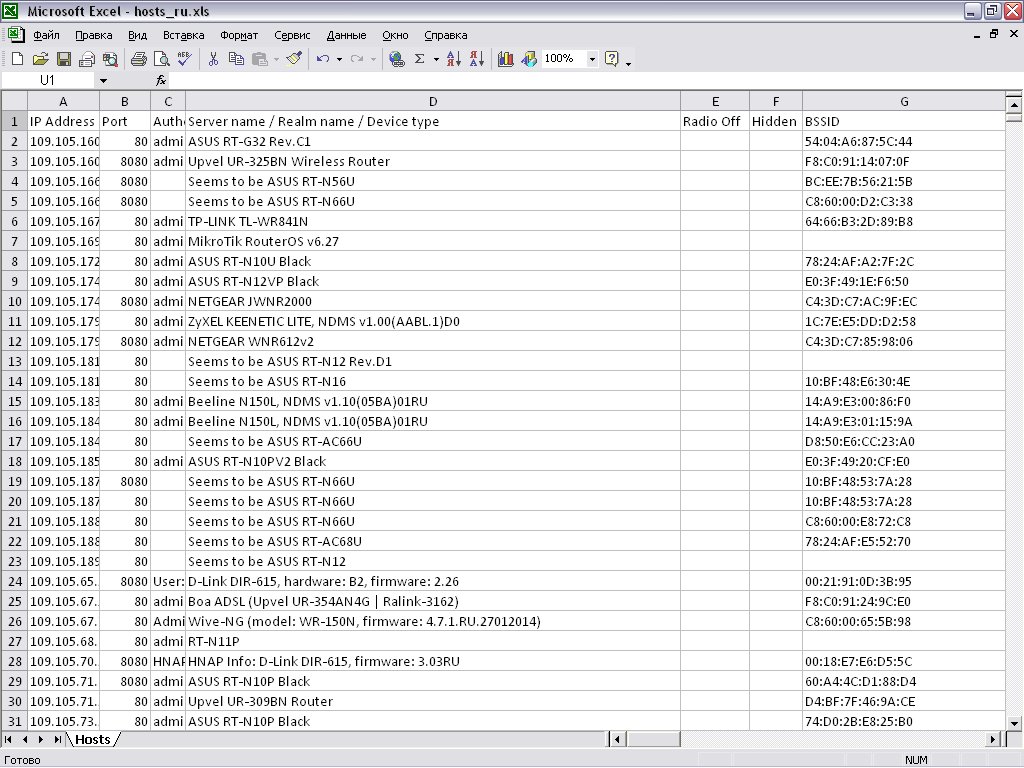This screenshot has width=1024, height=768.
Task: Click the Select All corner button
Action: [14, 101]
